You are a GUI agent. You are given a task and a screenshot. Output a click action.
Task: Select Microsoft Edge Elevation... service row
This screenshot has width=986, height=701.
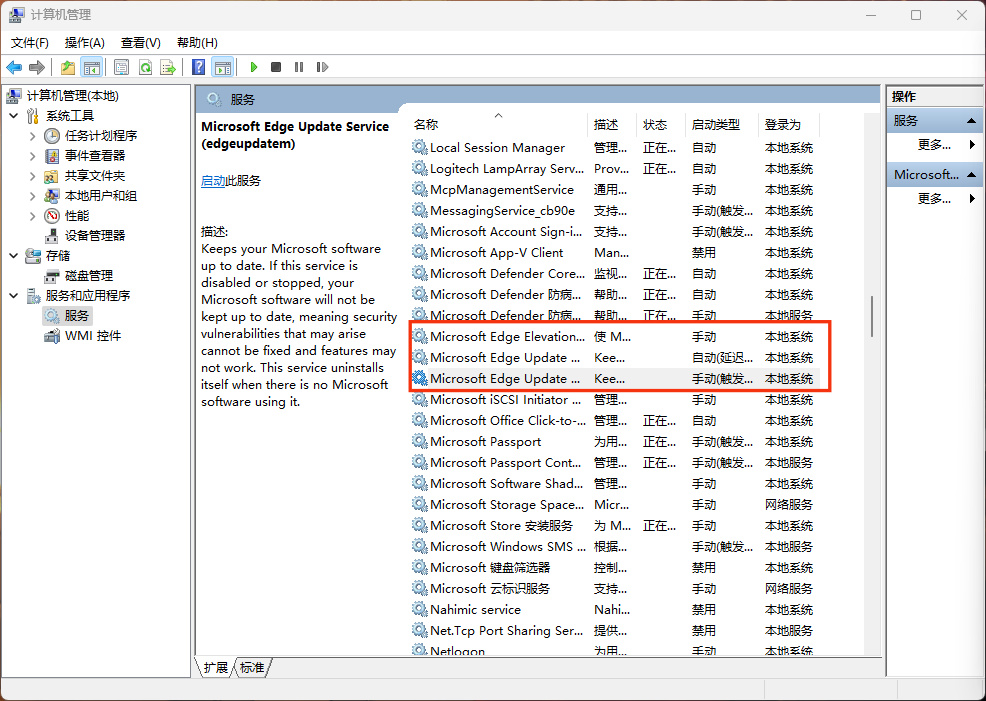coord(615,336)
